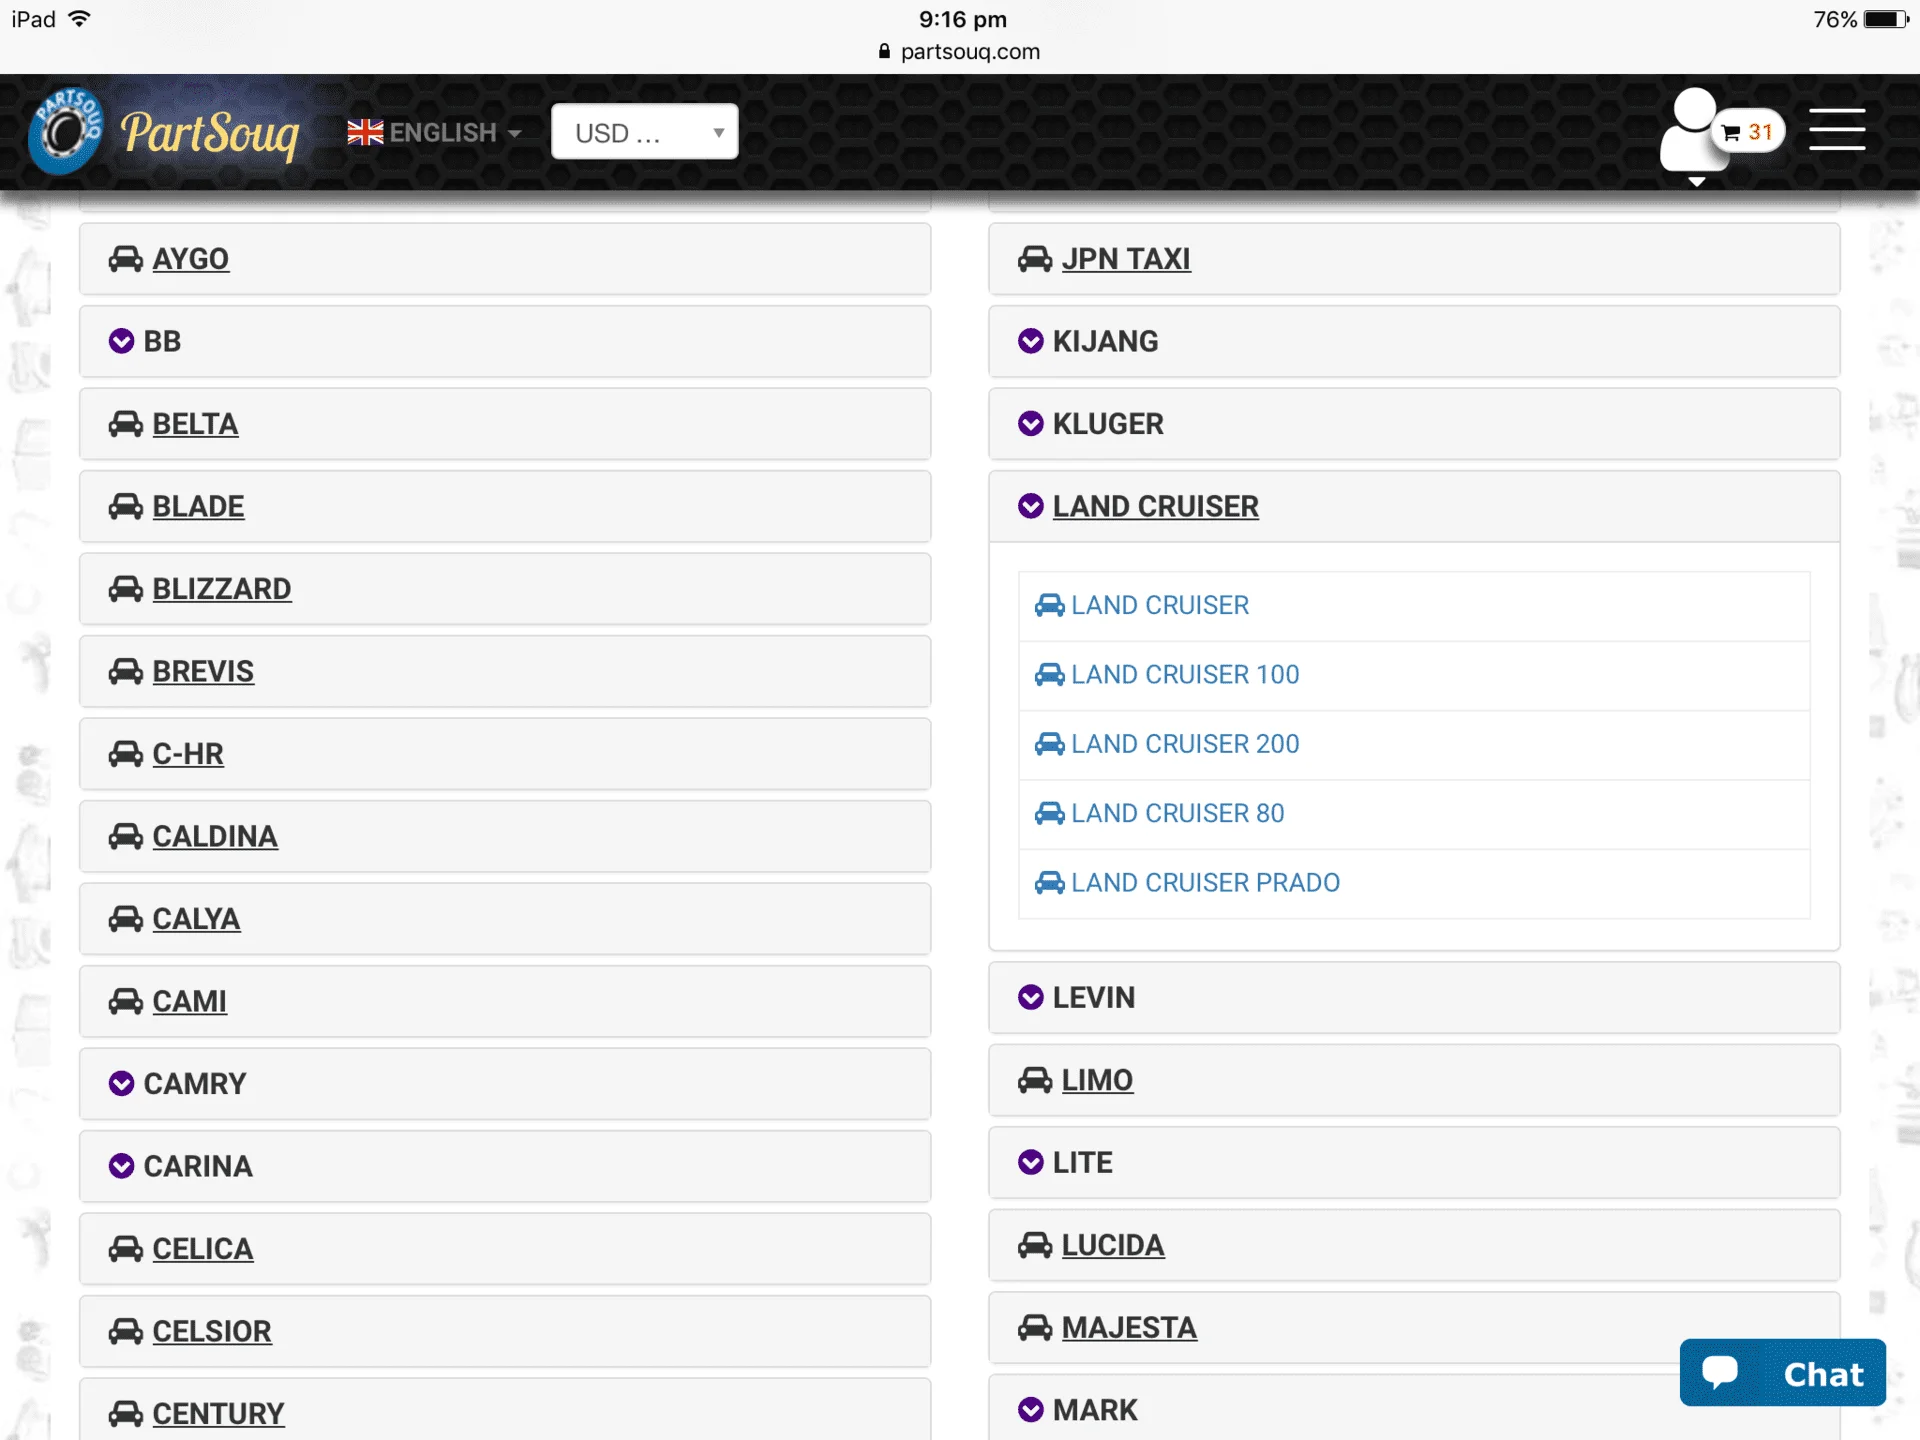Image resolution: width=1920 pixels, height=1440 pixels.
Task: Click the car icon beside CELSIOR
Action: click(x=125, y=1331)
